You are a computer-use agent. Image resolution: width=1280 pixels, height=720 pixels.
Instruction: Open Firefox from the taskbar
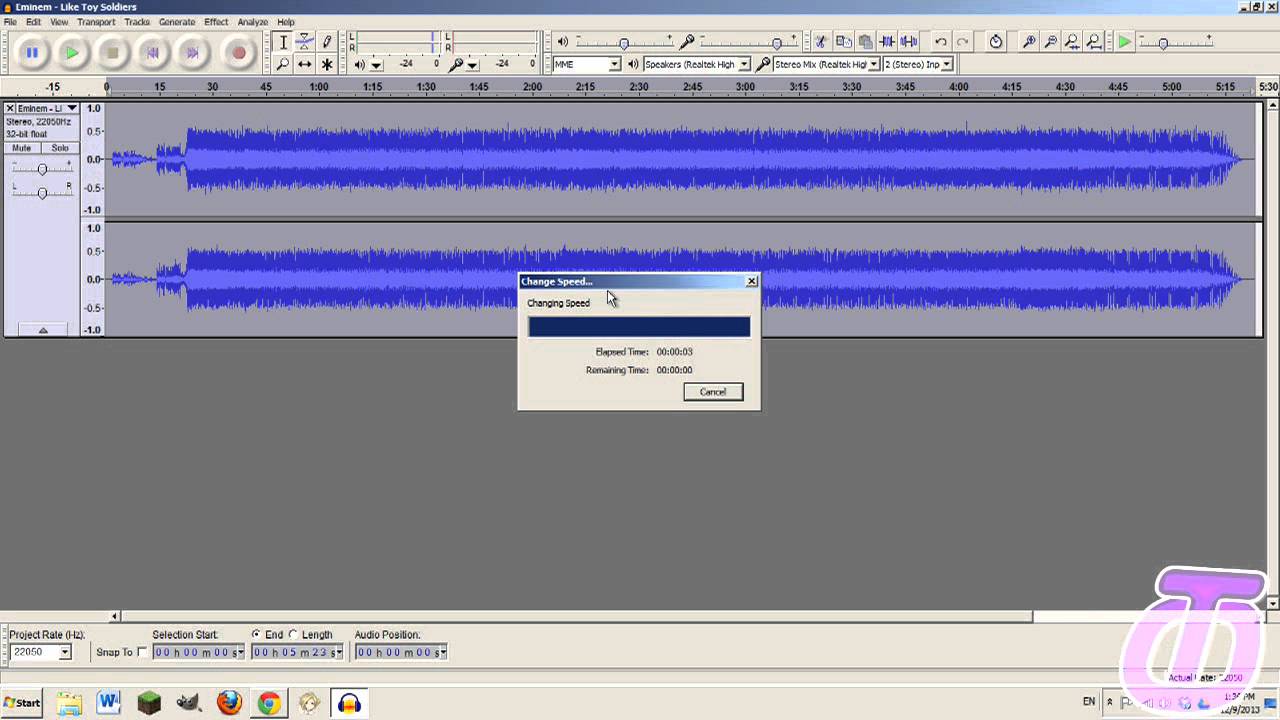(229, 703)
